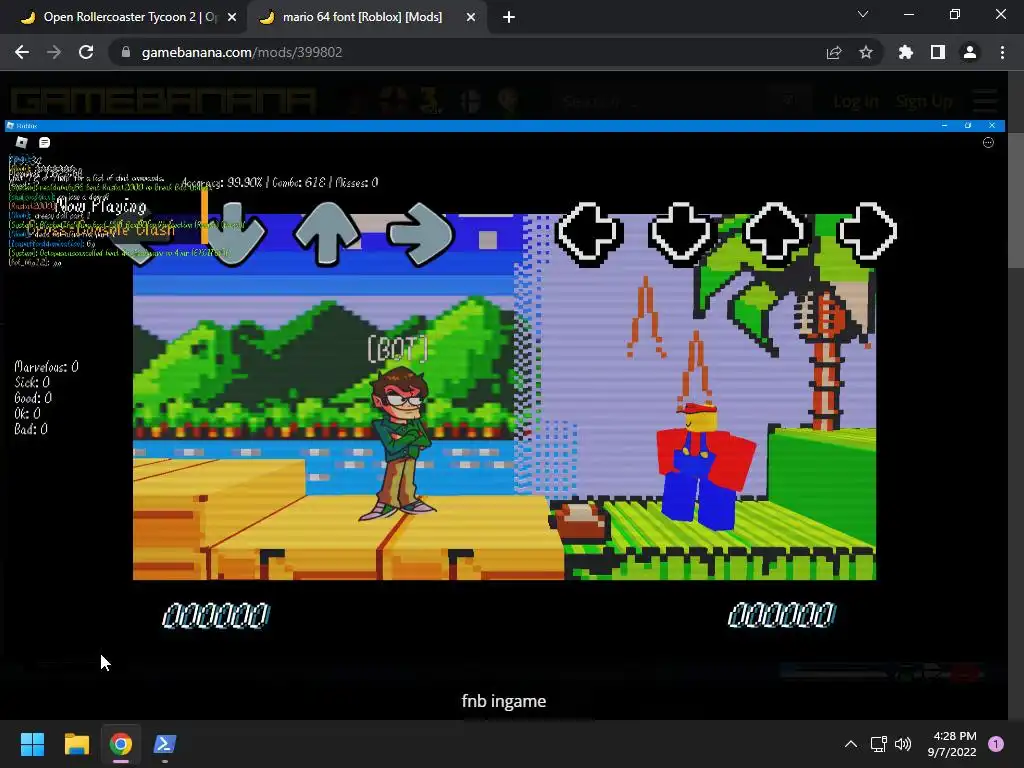Screen dimensions: 1024x768
Task: Click the white down arrow receptor
Action: pos(680,232)
